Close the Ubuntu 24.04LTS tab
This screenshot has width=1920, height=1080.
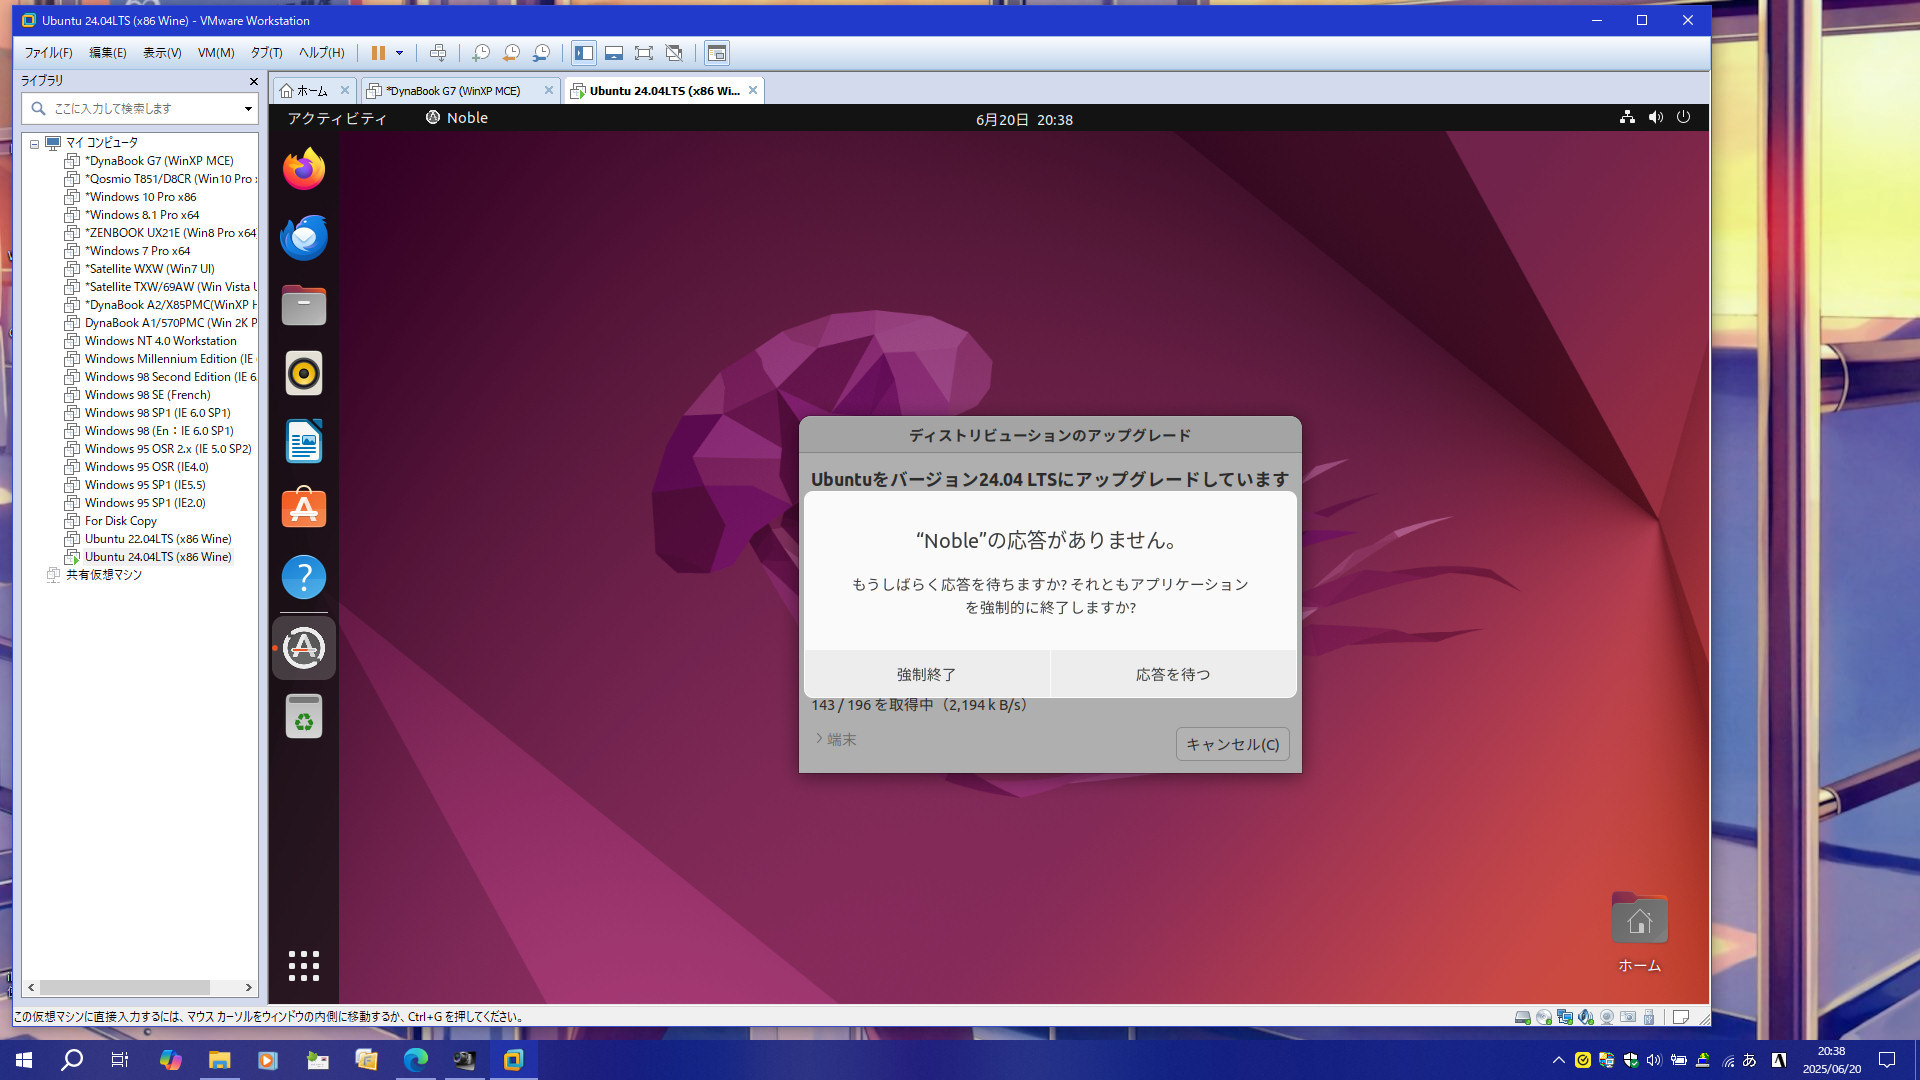coord(753,90)
